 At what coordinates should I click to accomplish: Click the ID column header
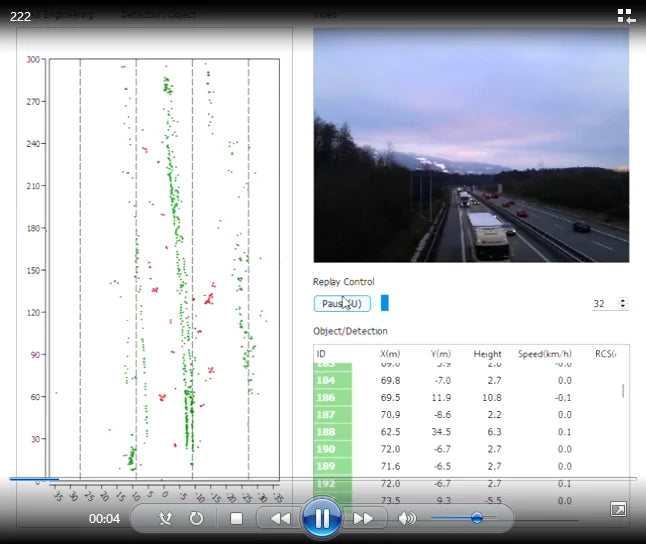coord(322,354)
